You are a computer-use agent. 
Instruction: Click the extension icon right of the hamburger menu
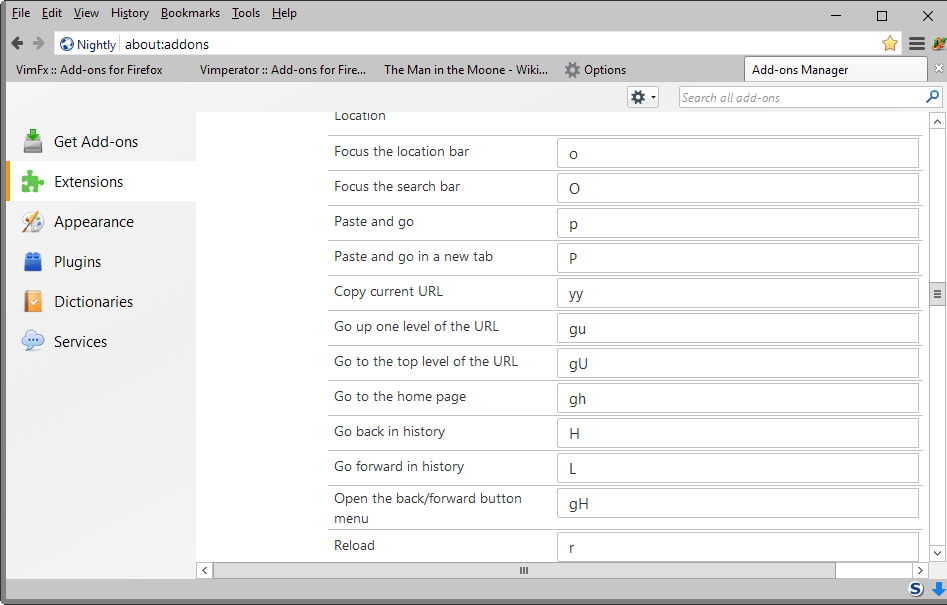coord(940,43)
